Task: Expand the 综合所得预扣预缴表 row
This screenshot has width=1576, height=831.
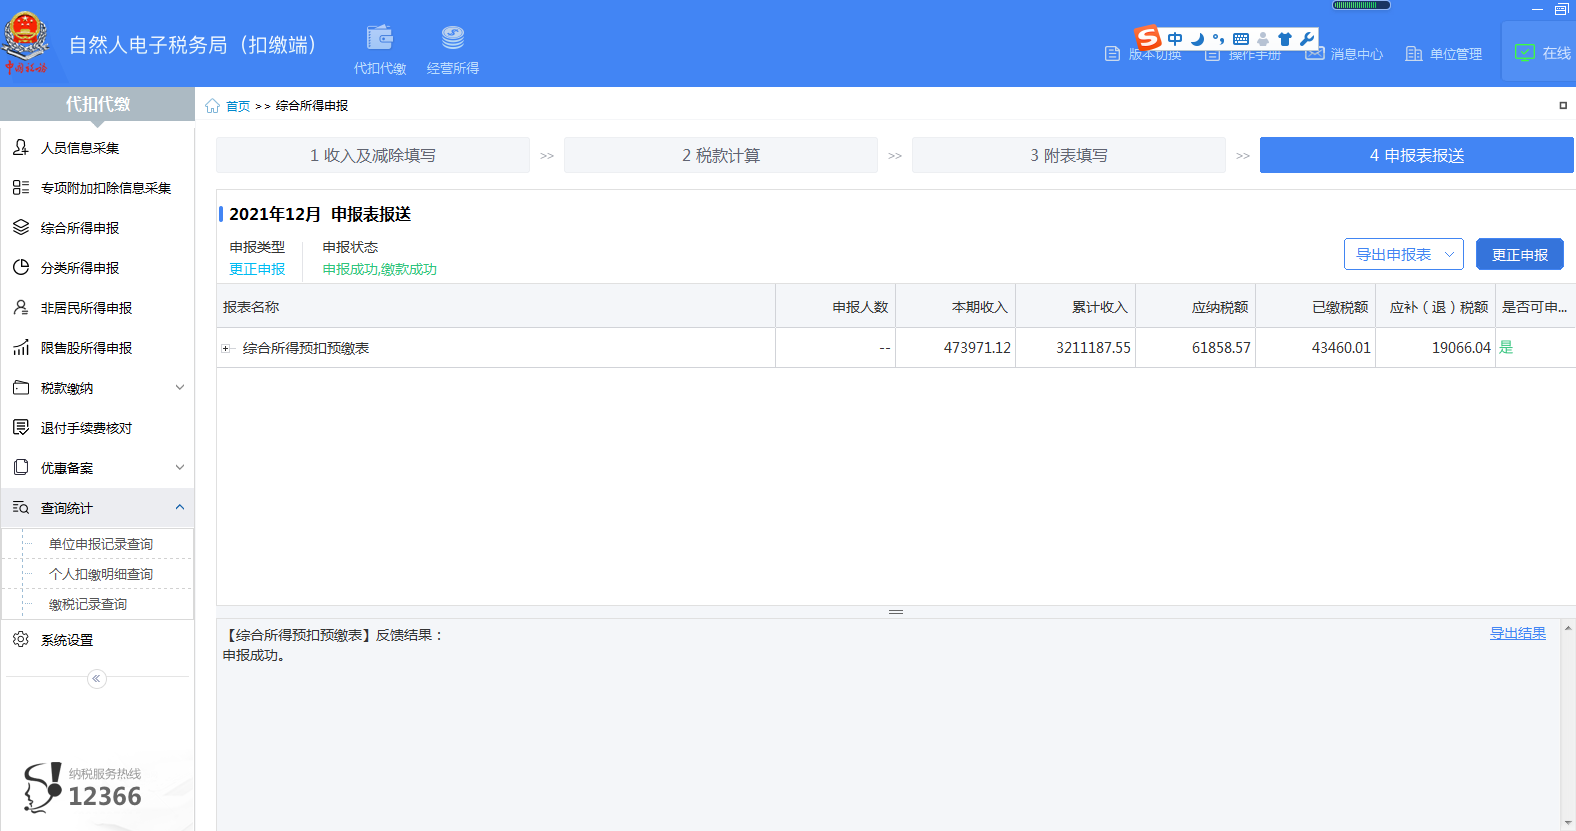Action: click(226, 349)
